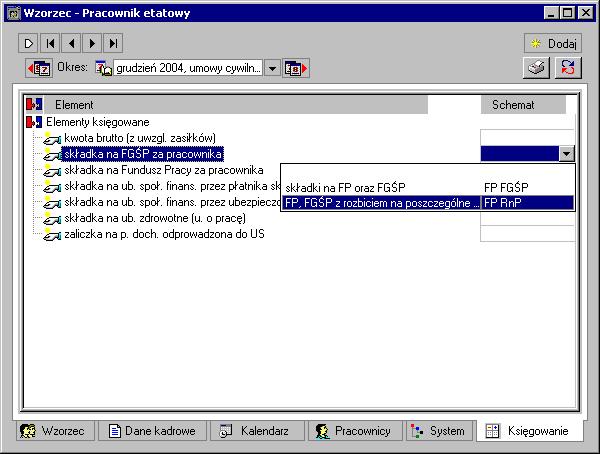
Task: Select the blank first dropdown list option
Action: 428,172
